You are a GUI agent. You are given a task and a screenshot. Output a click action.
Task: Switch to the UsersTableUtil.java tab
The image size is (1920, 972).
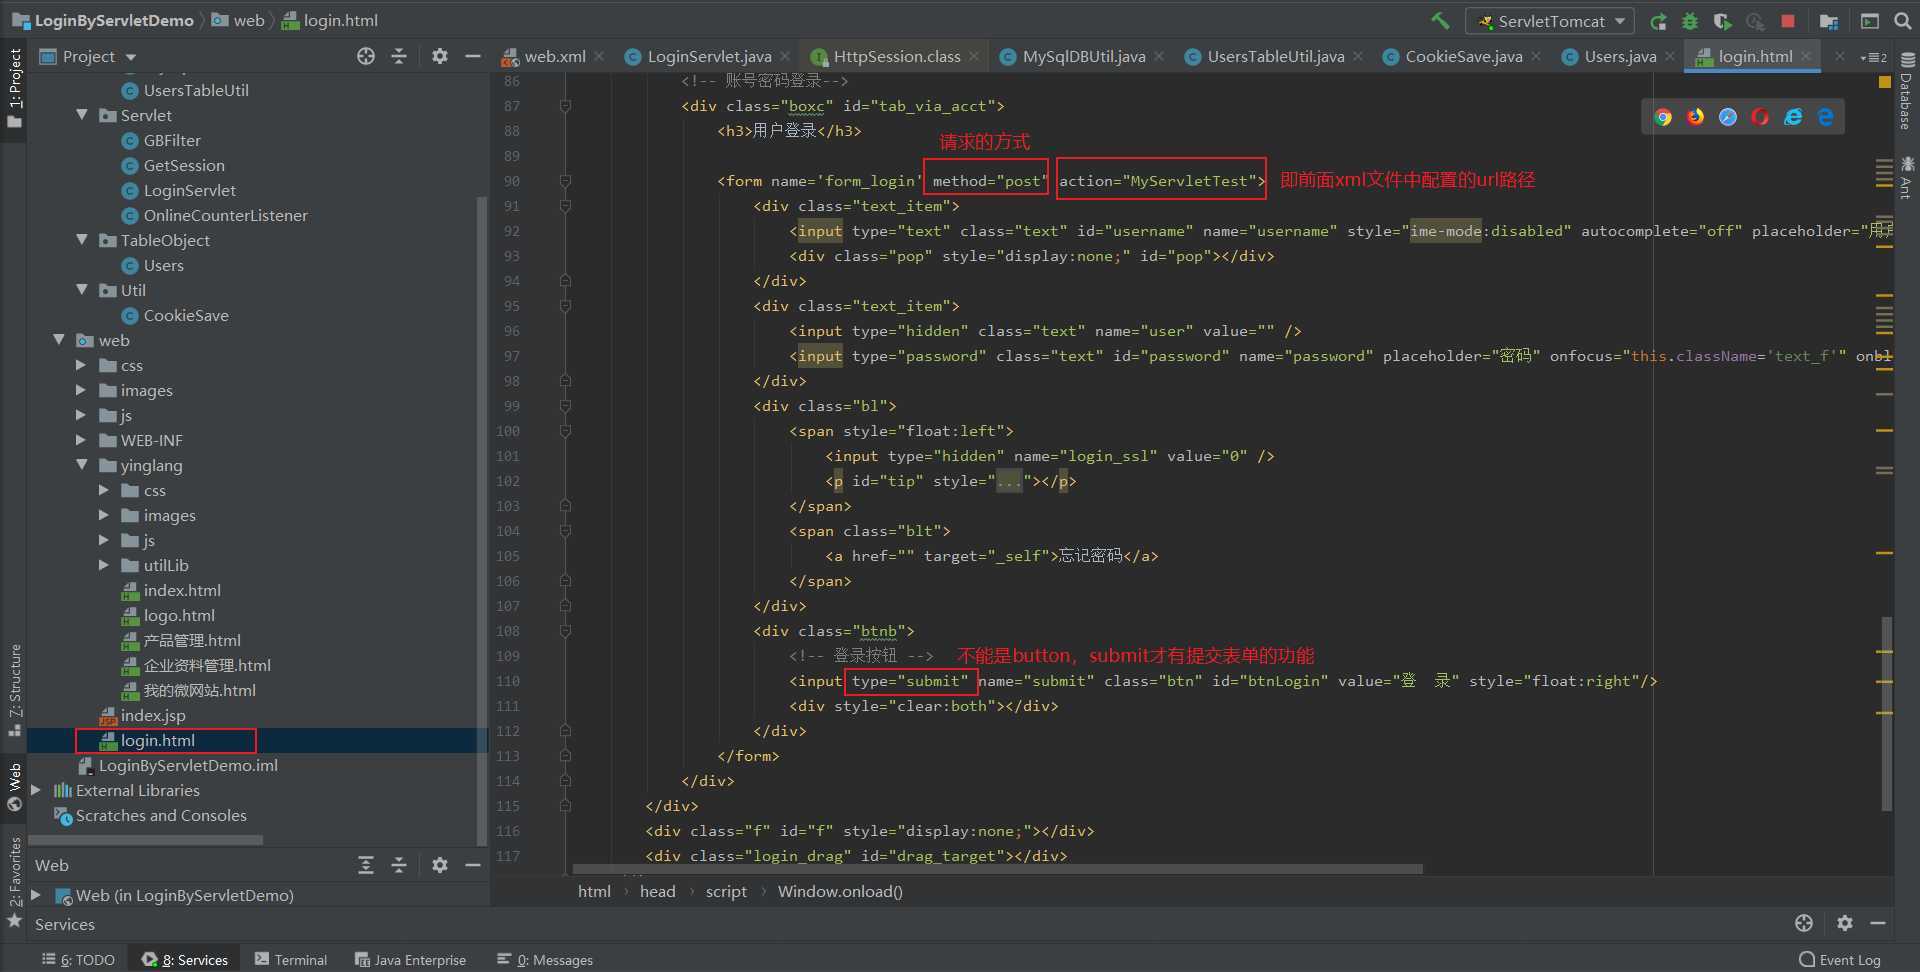coord(1275,57)
